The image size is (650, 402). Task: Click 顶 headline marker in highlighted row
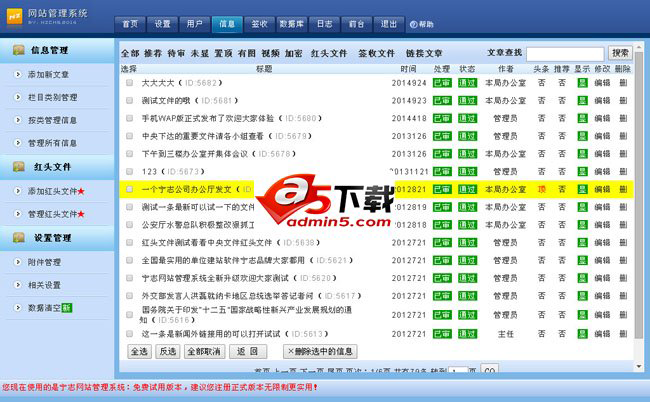click(x=541, y=189)
